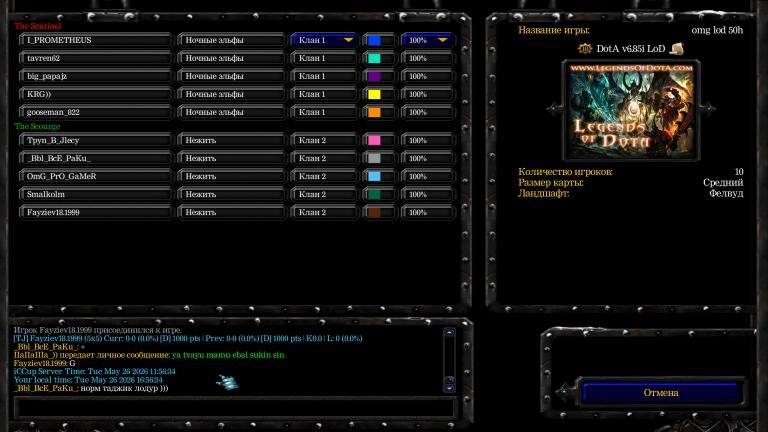Click race field Нежить for Smalkolm
768x432 pixels.
point(231,194)
